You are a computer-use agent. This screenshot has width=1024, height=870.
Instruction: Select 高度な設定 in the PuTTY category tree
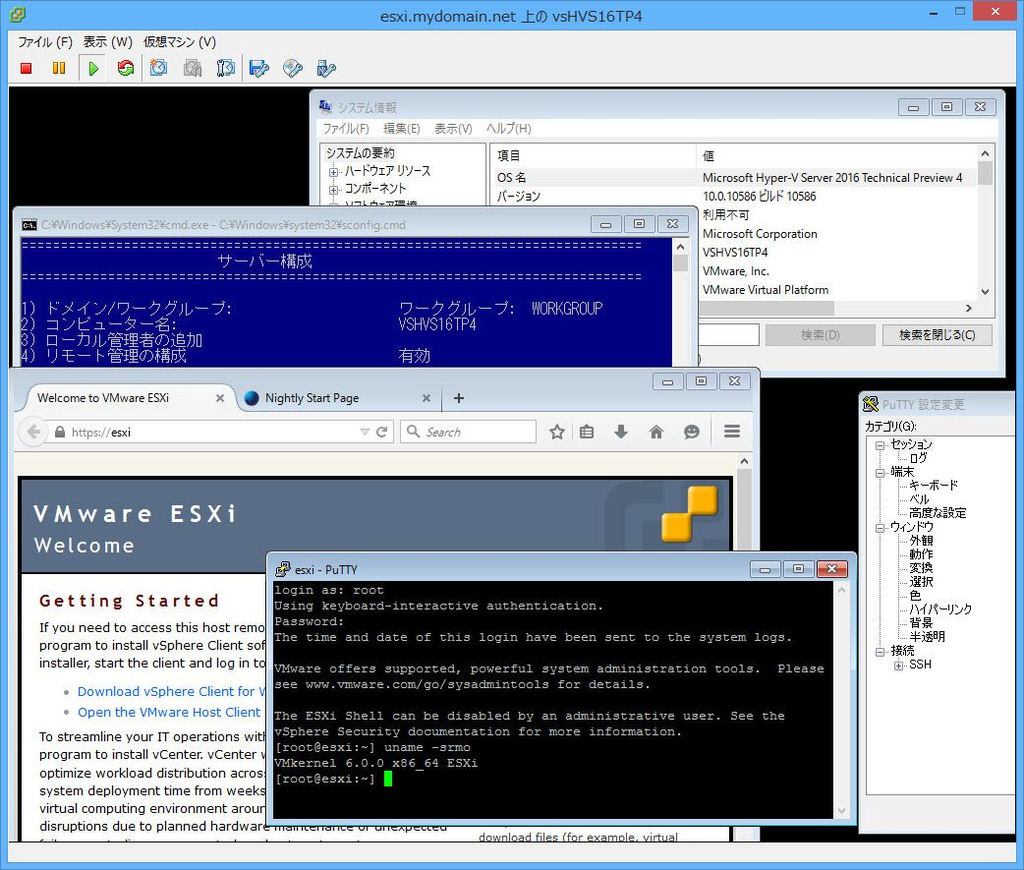(x=937, y=513)
